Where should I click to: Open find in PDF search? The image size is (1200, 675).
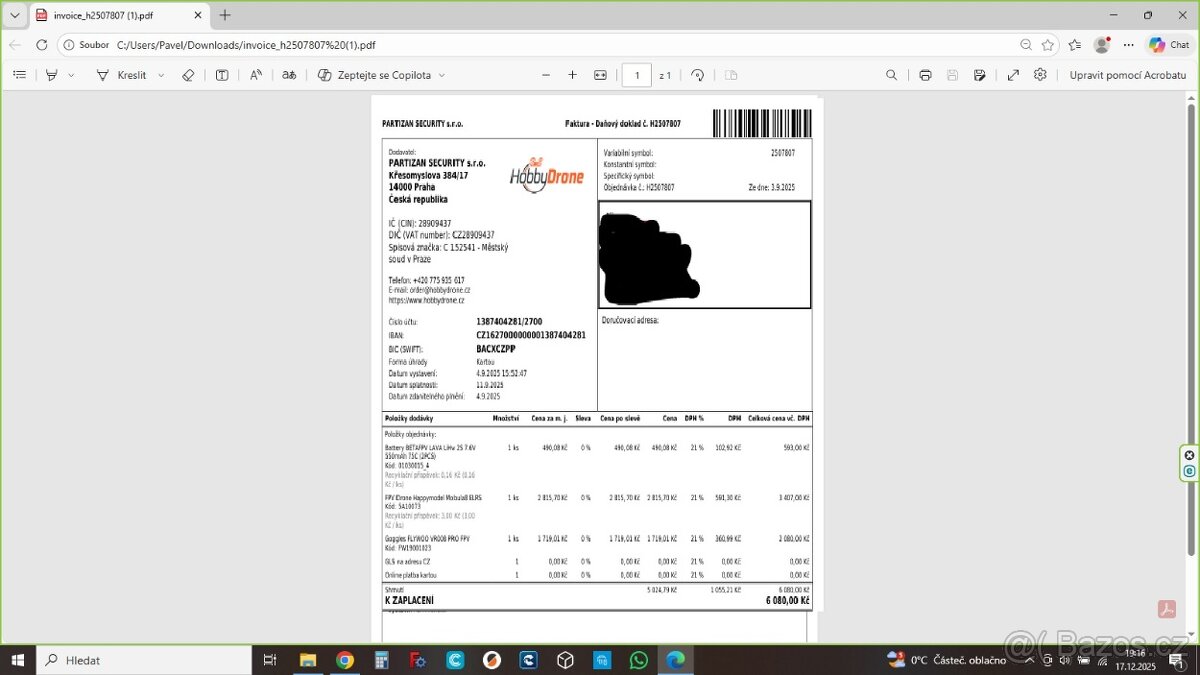point(891,75)
